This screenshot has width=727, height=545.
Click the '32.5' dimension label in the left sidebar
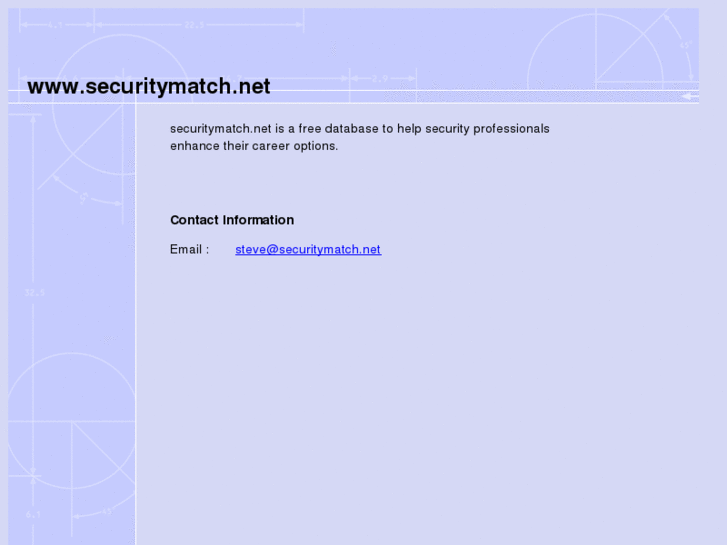coord(34,293)
